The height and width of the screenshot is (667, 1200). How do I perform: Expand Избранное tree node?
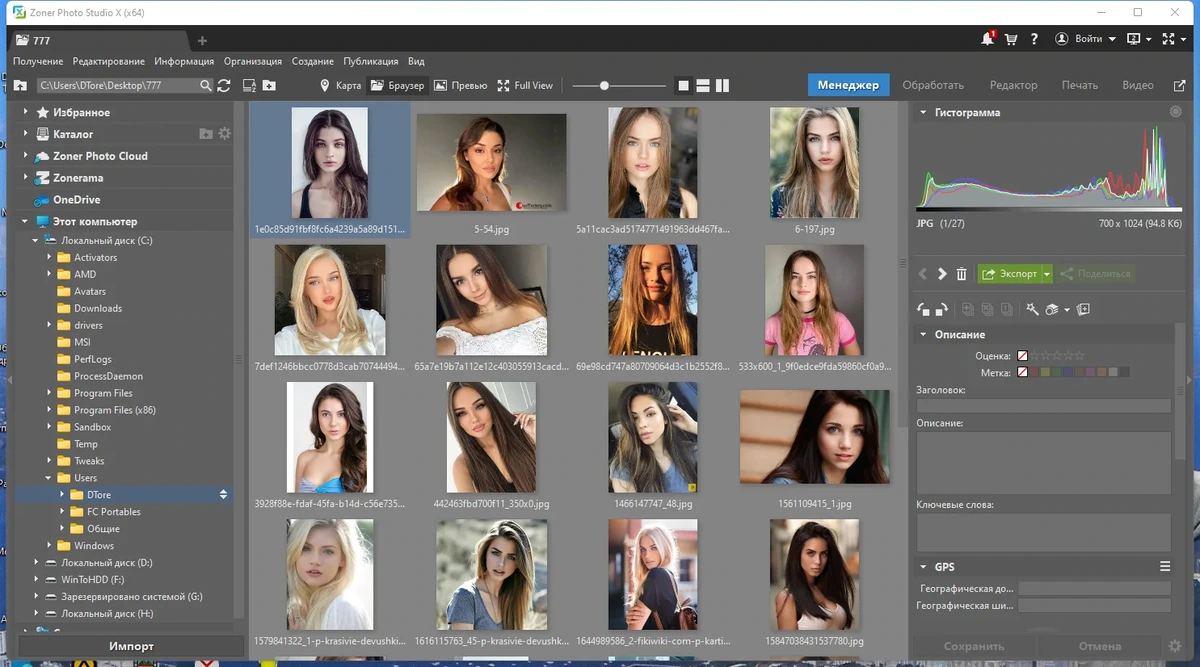point(25,112)
